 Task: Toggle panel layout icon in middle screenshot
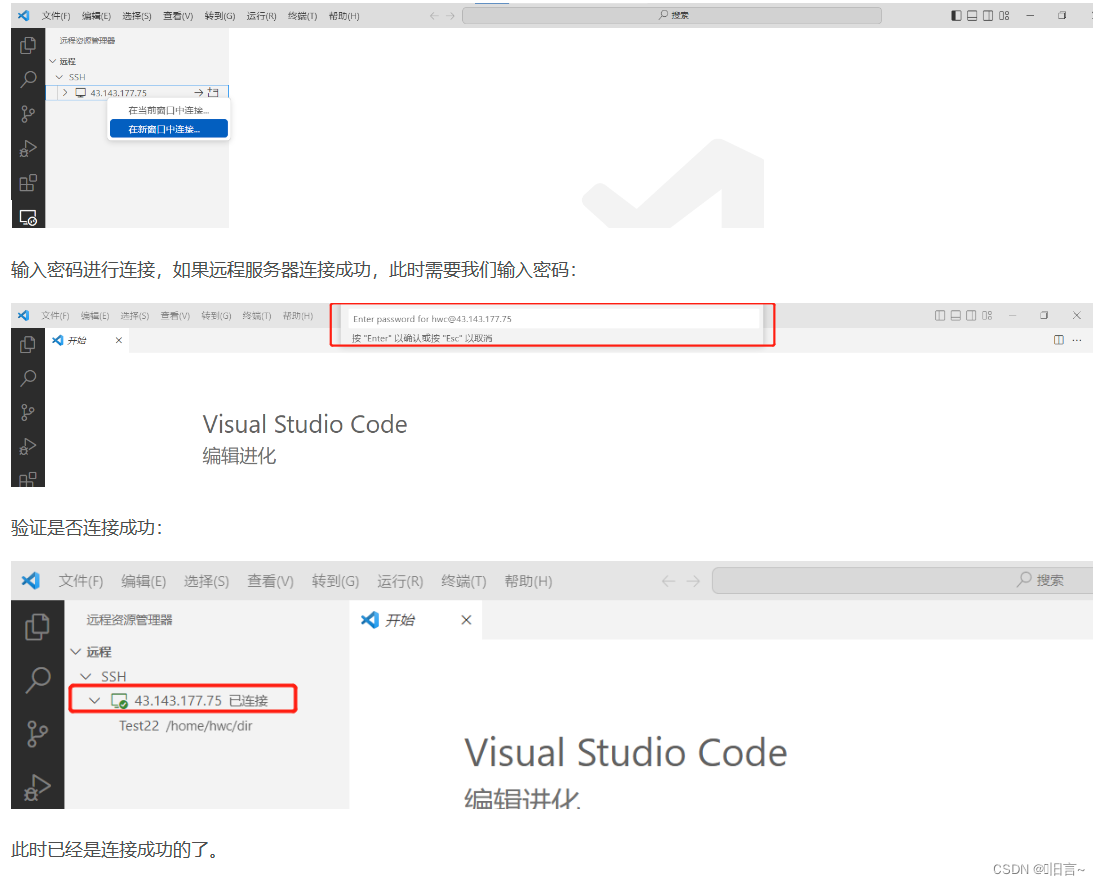point(955,316)
